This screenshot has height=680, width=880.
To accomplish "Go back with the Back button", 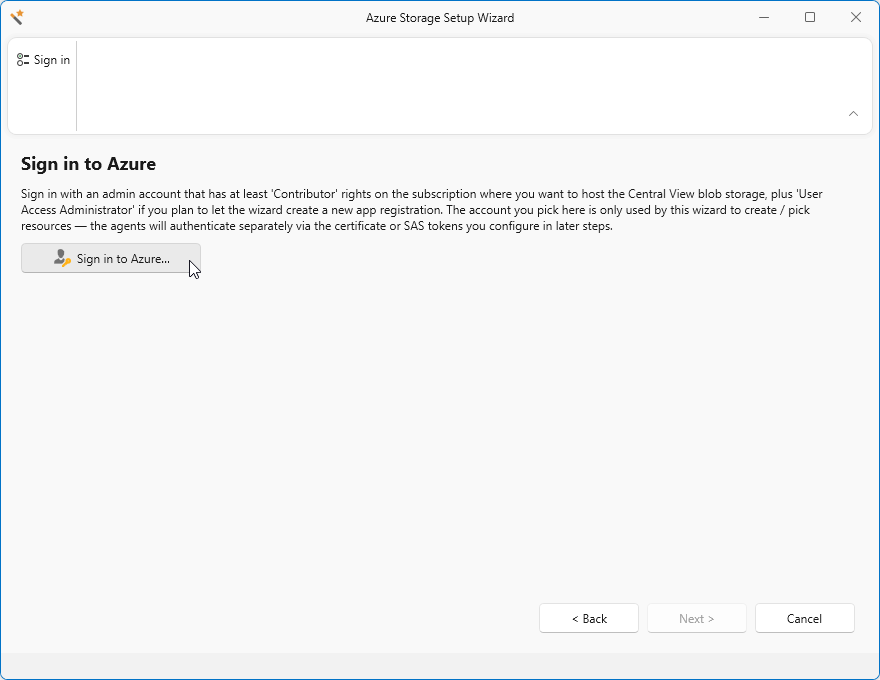I will pyautogui.click(x=589, y=618).
